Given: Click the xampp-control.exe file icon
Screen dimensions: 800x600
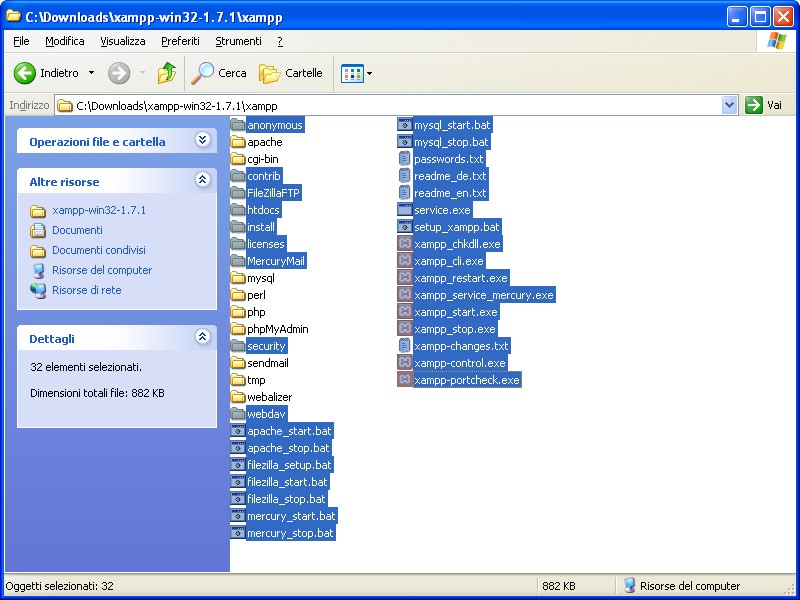Looking at the screenshot, I should click(405, 363).
